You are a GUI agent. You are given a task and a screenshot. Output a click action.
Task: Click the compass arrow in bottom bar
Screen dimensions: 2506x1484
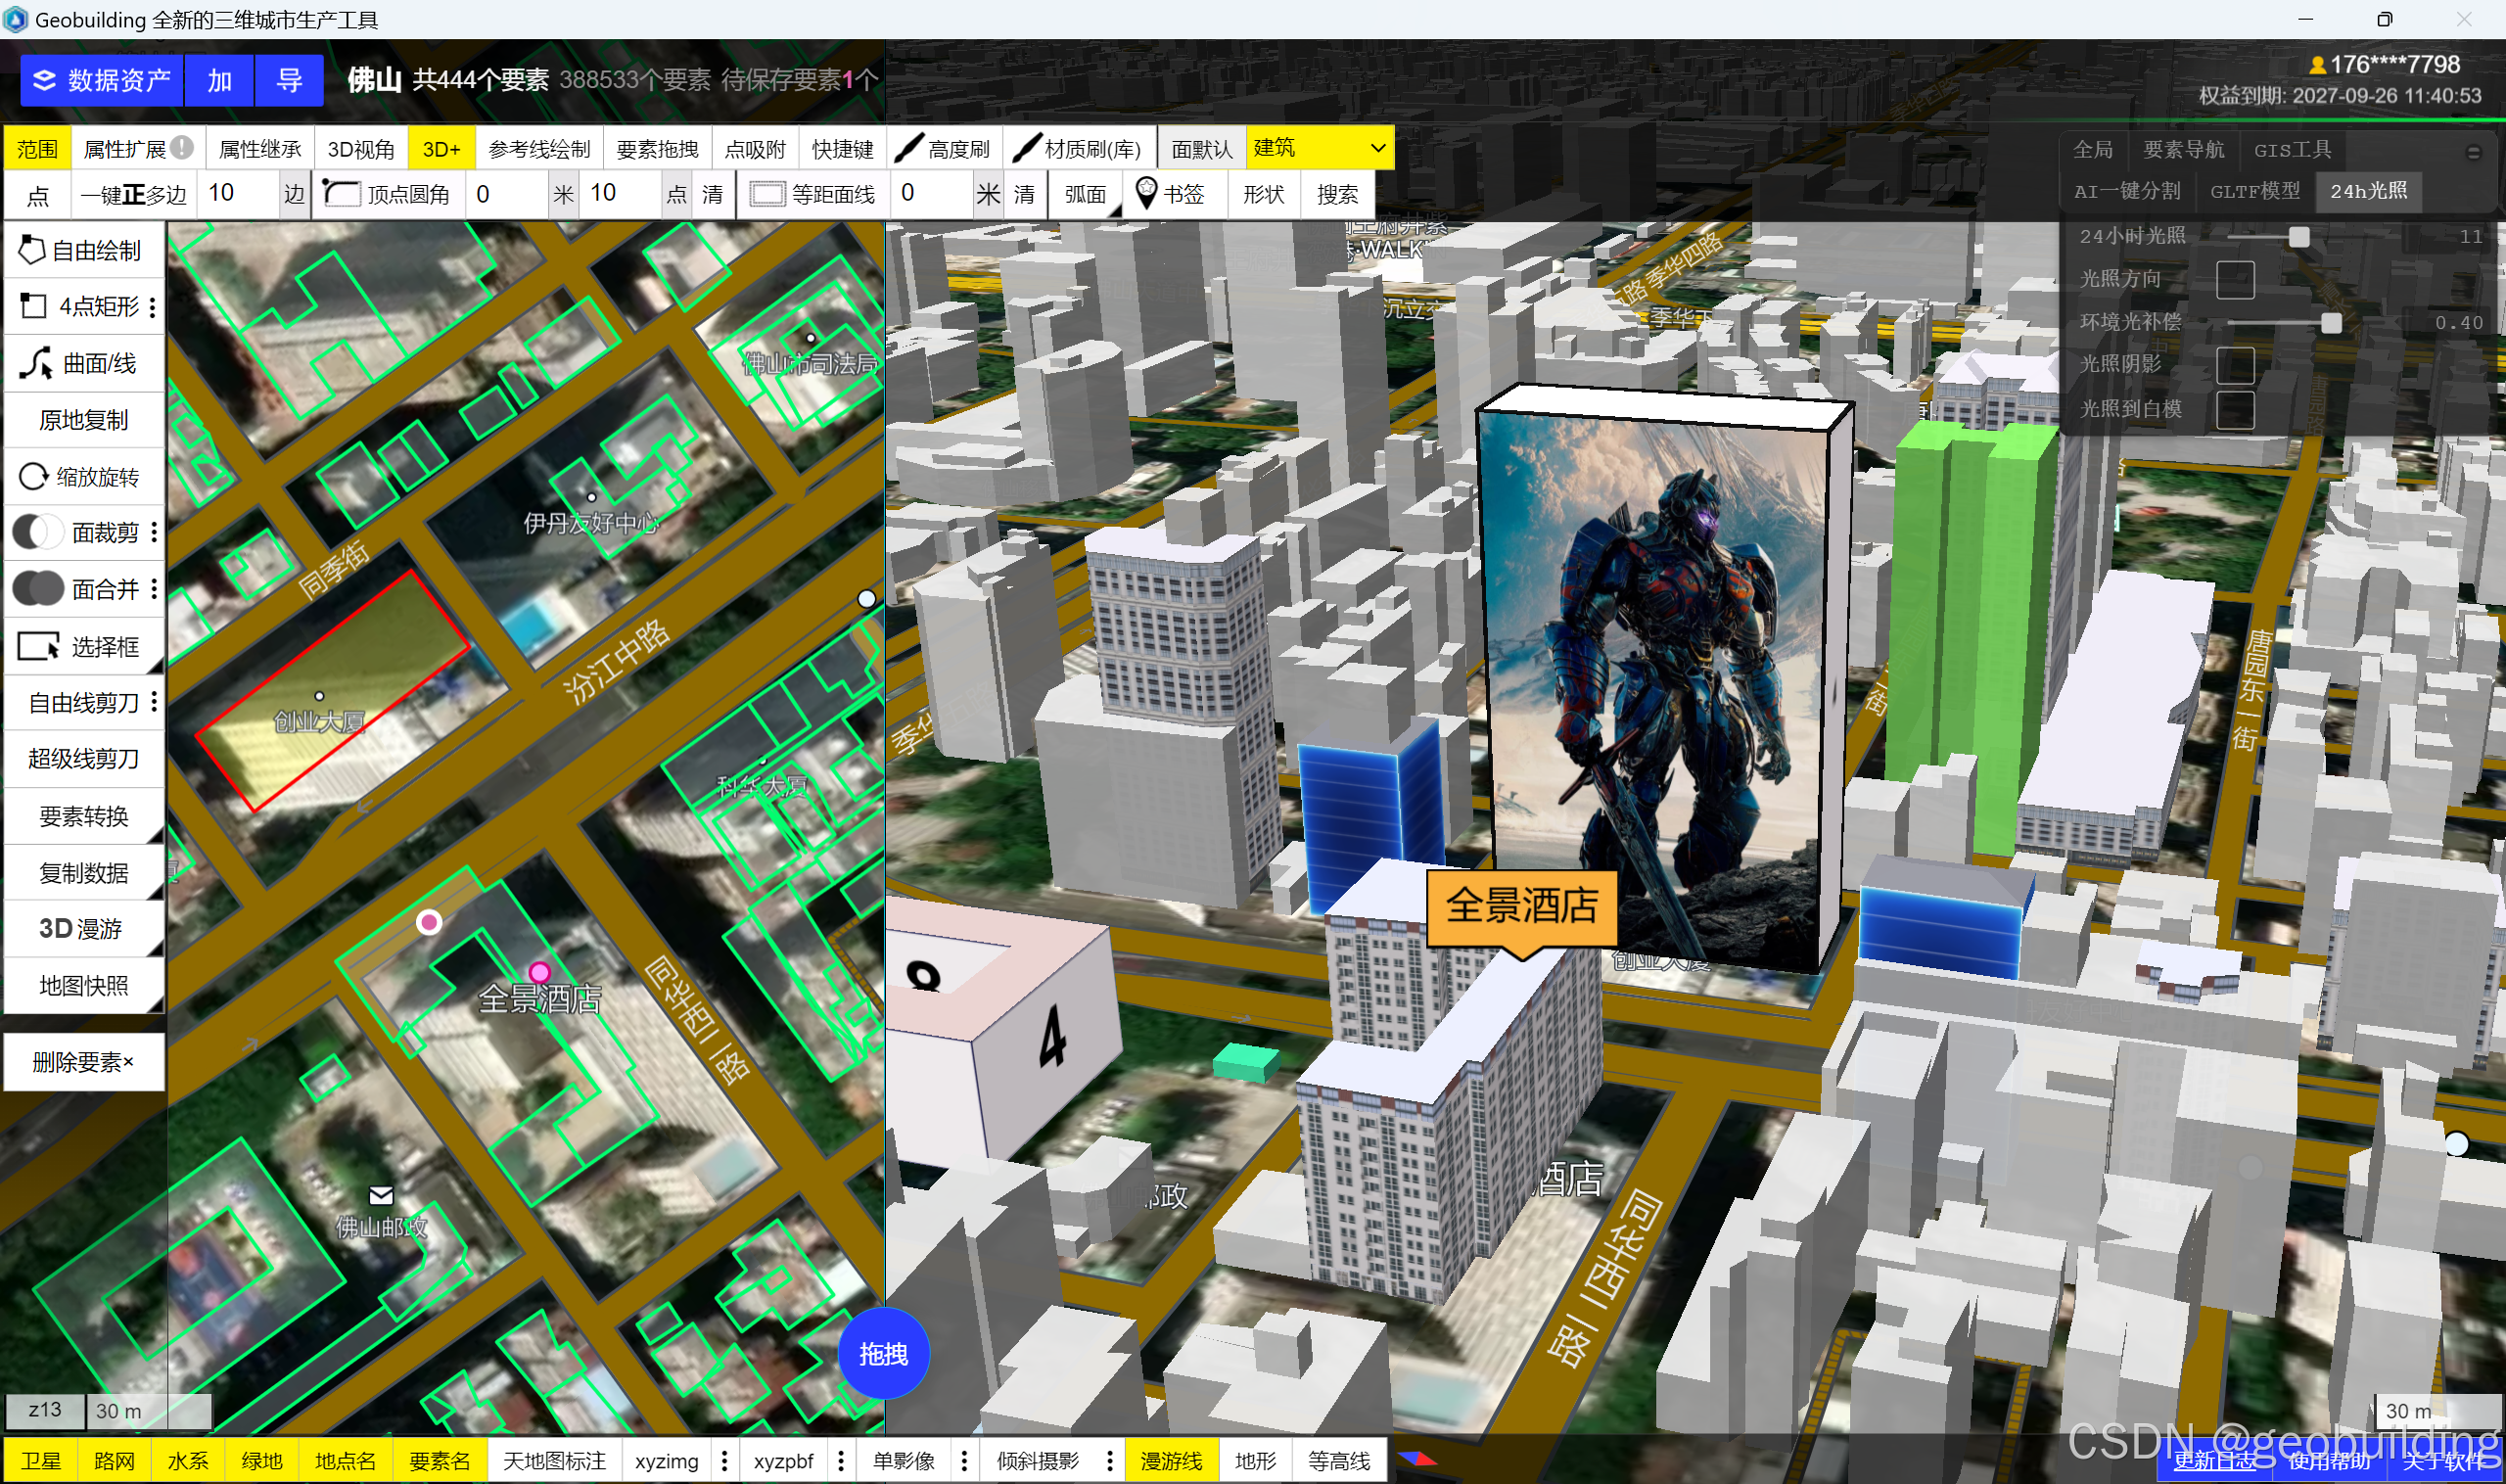(1417, 1459)
